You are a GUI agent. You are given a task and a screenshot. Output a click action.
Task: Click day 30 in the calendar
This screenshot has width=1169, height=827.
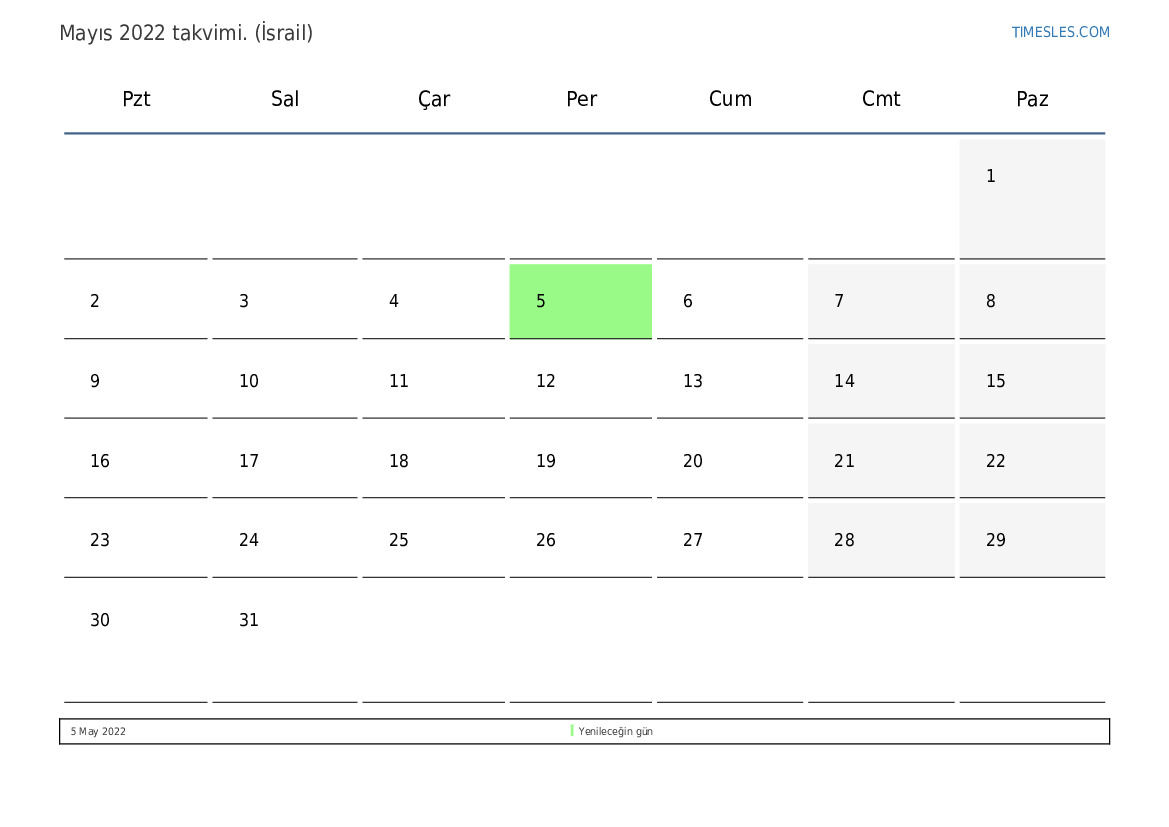pyautogui.click(x=136, y=642)
